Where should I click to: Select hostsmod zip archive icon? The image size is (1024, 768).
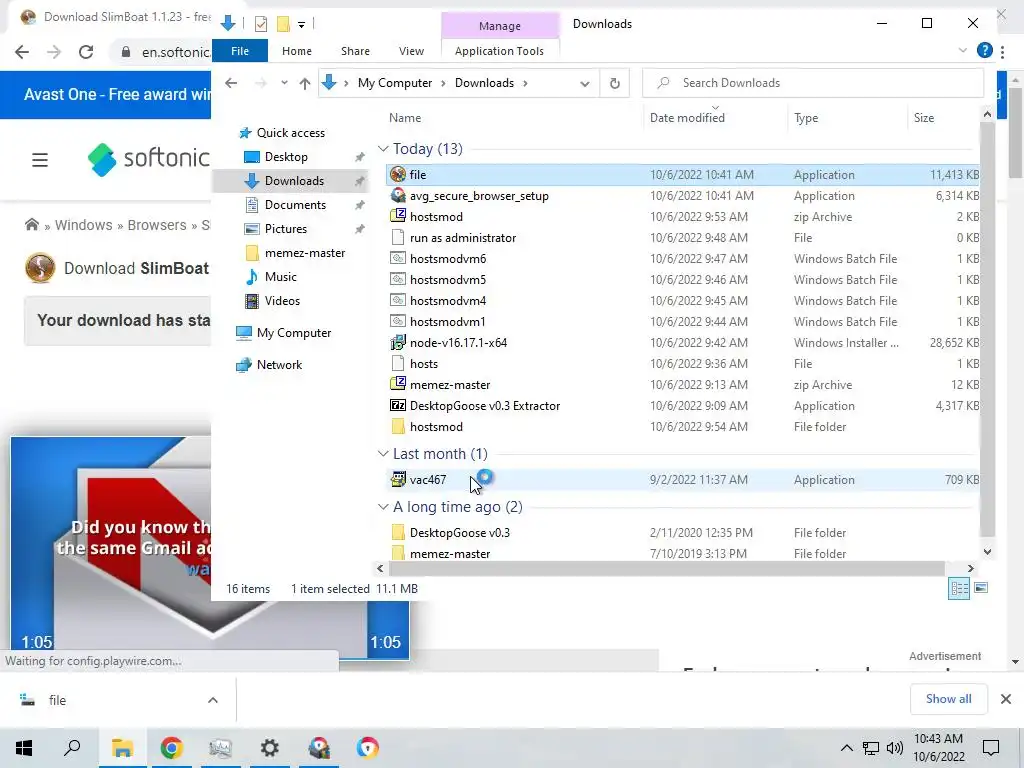[x=398, y=216]
